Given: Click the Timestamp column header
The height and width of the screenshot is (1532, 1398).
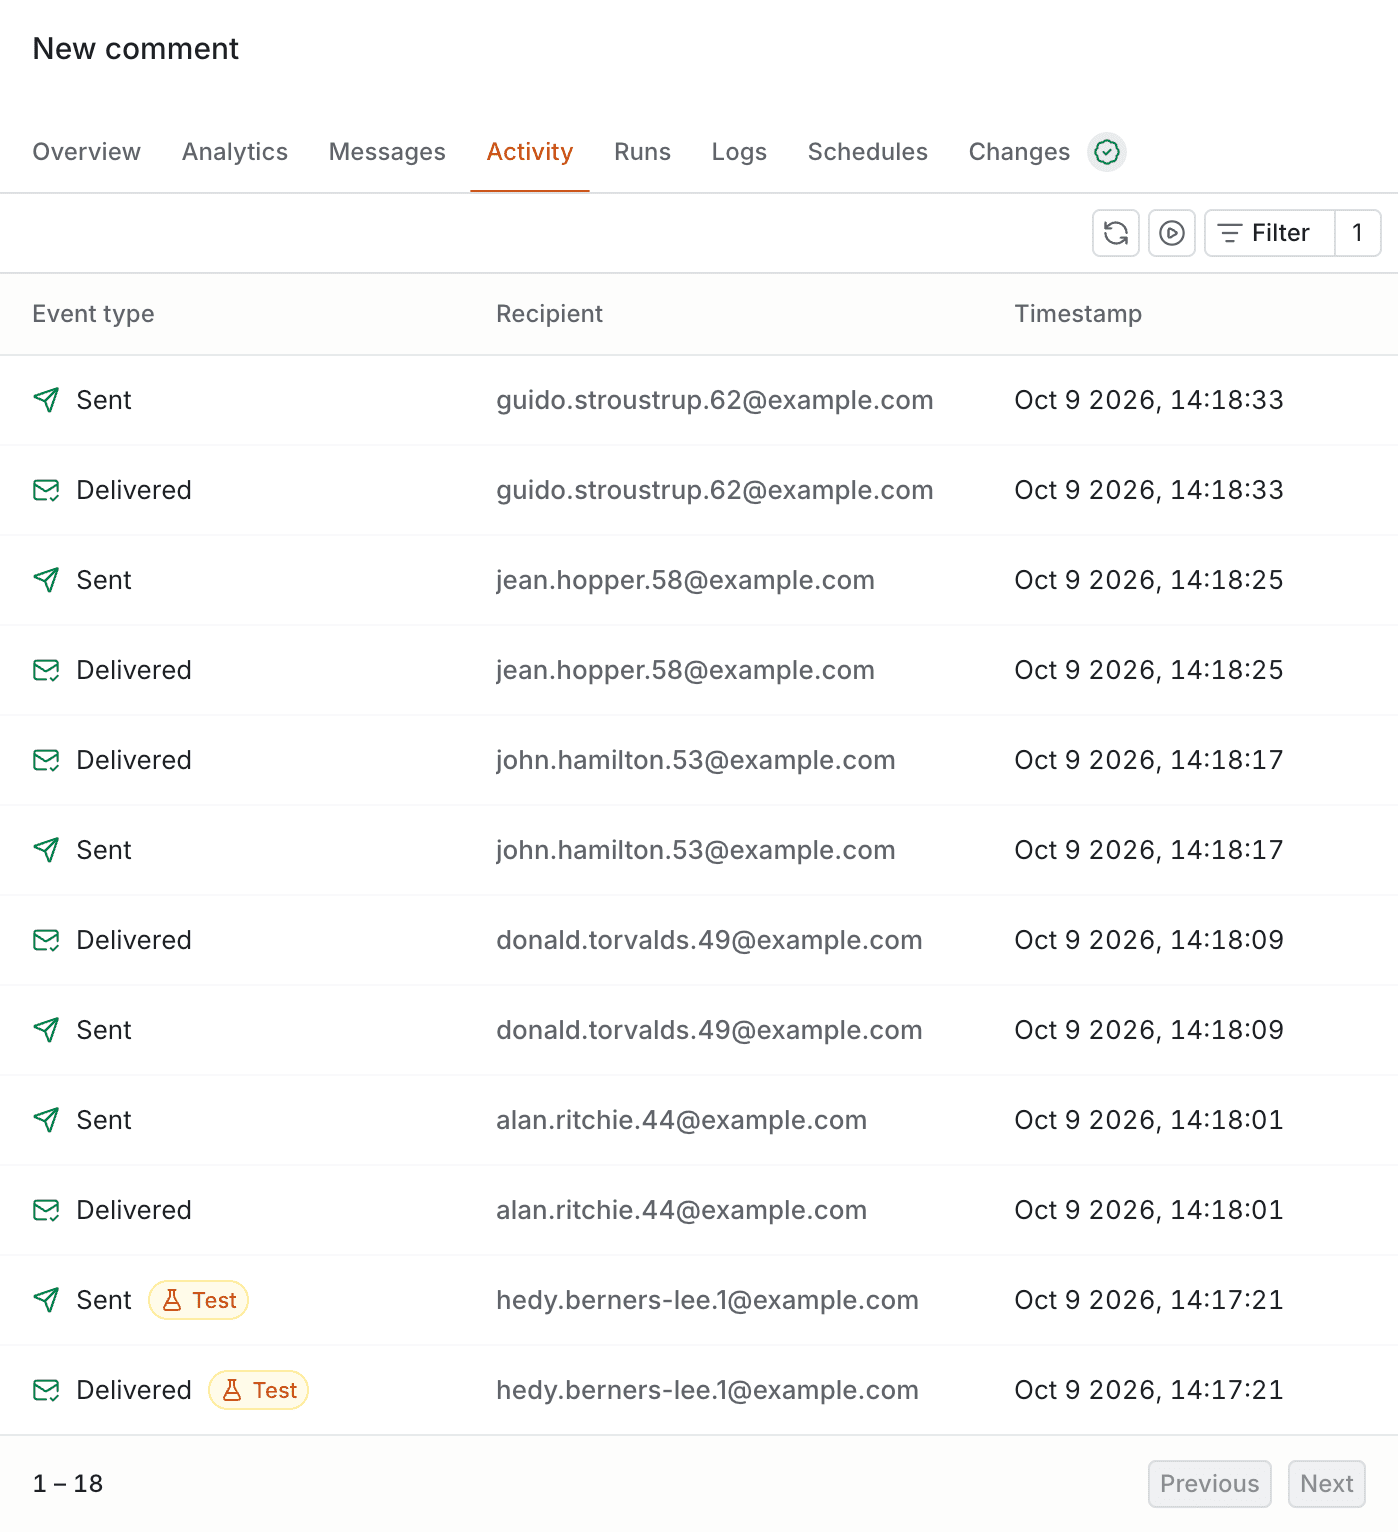Looking at the screenshot, I should point(1078,314).
